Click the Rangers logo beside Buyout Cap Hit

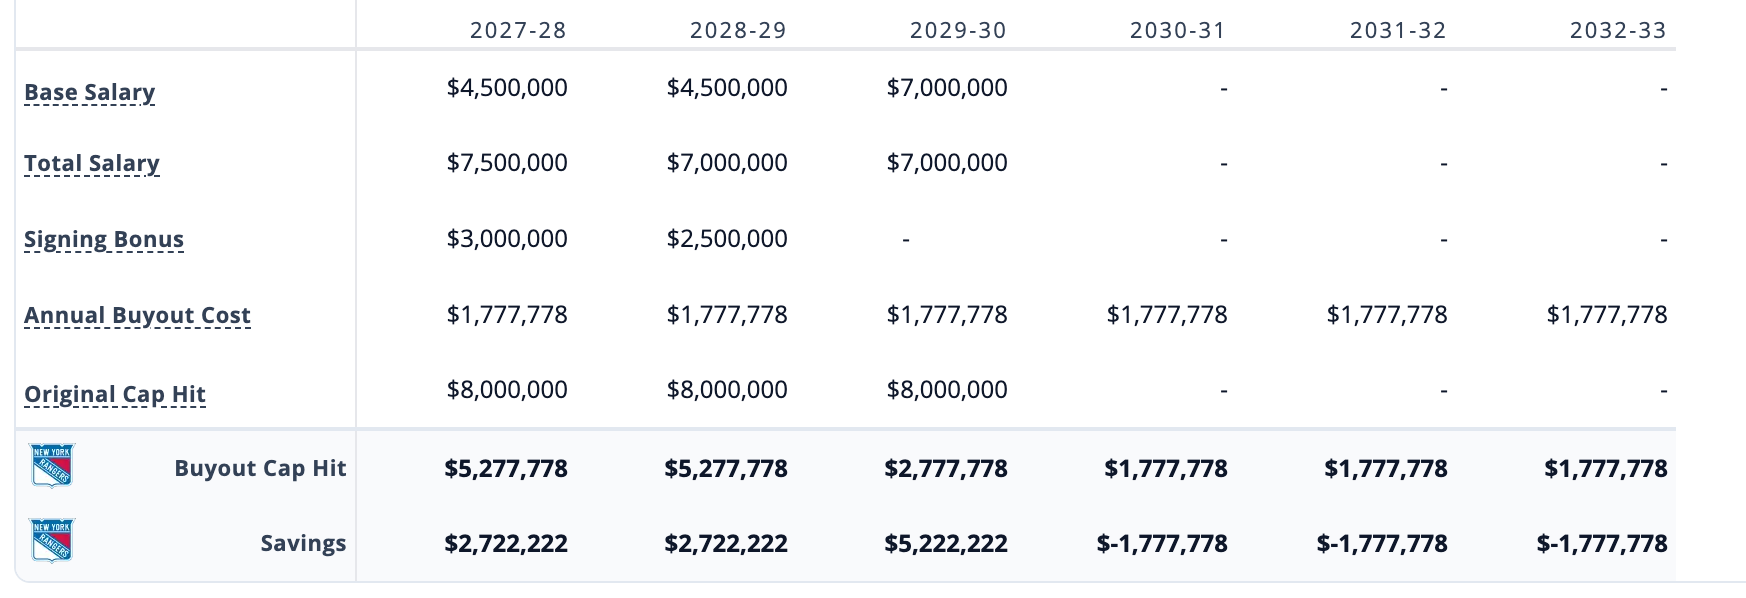pos(52,467)
